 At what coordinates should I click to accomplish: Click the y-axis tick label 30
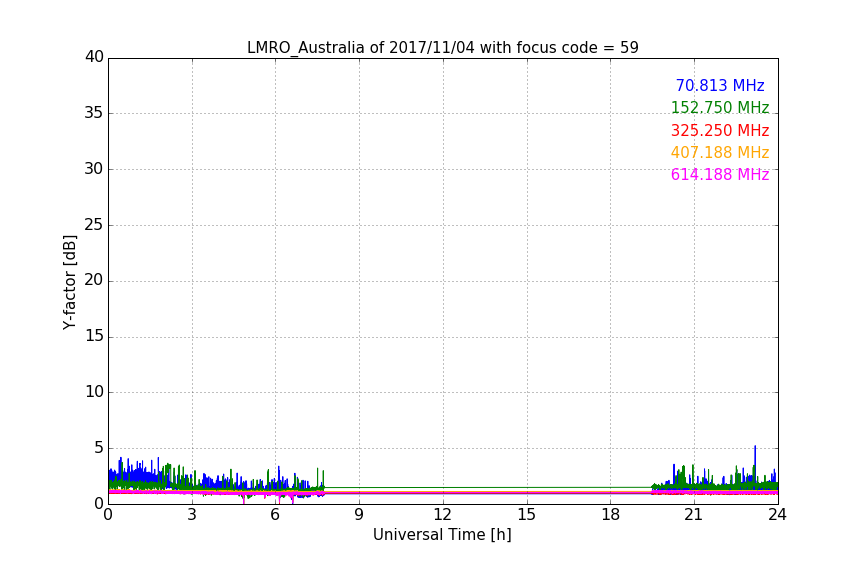pos(94,169)
